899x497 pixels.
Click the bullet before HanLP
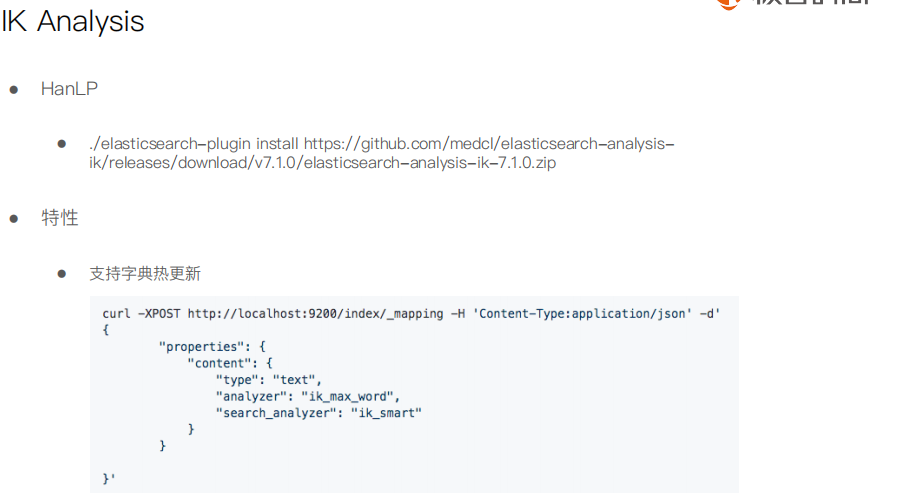[14, 89]
